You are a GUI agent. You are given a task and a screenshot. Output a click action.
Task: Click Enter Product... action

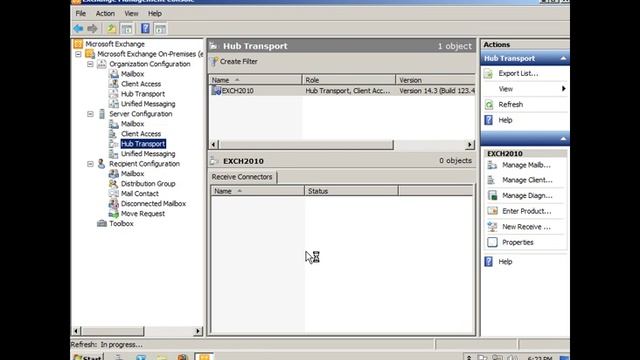pos(527,211)
